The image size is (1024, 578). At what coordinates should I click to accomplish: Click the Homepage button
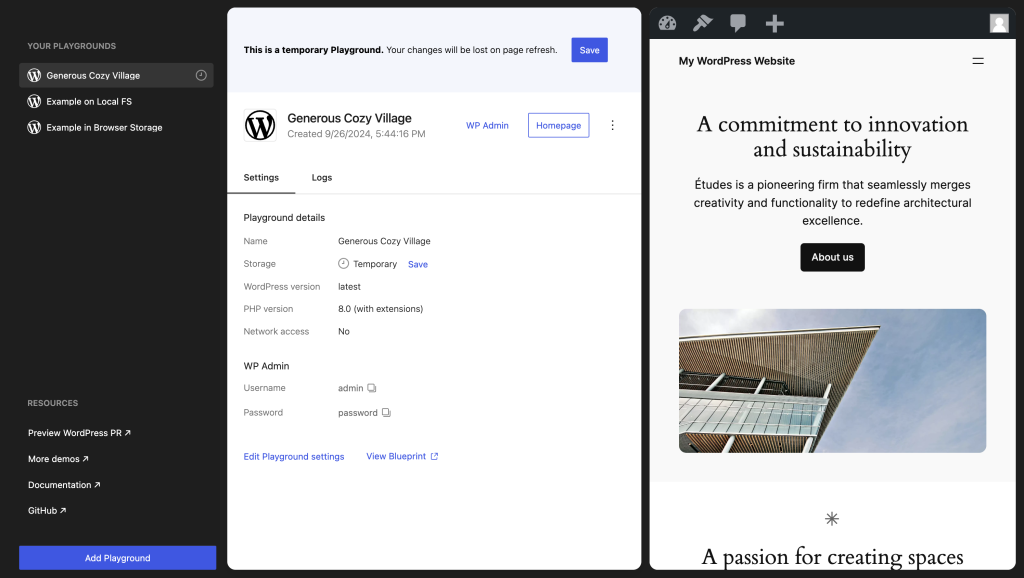point(558,125)
